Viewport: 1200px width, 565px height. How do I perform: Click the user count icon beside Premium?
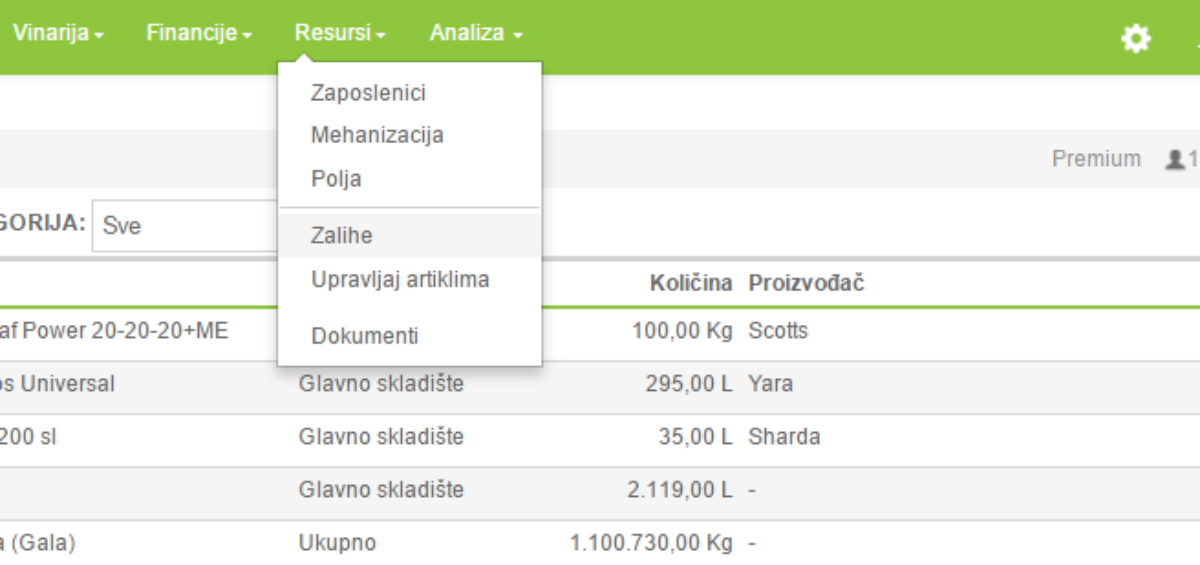tap(1175, 158)
